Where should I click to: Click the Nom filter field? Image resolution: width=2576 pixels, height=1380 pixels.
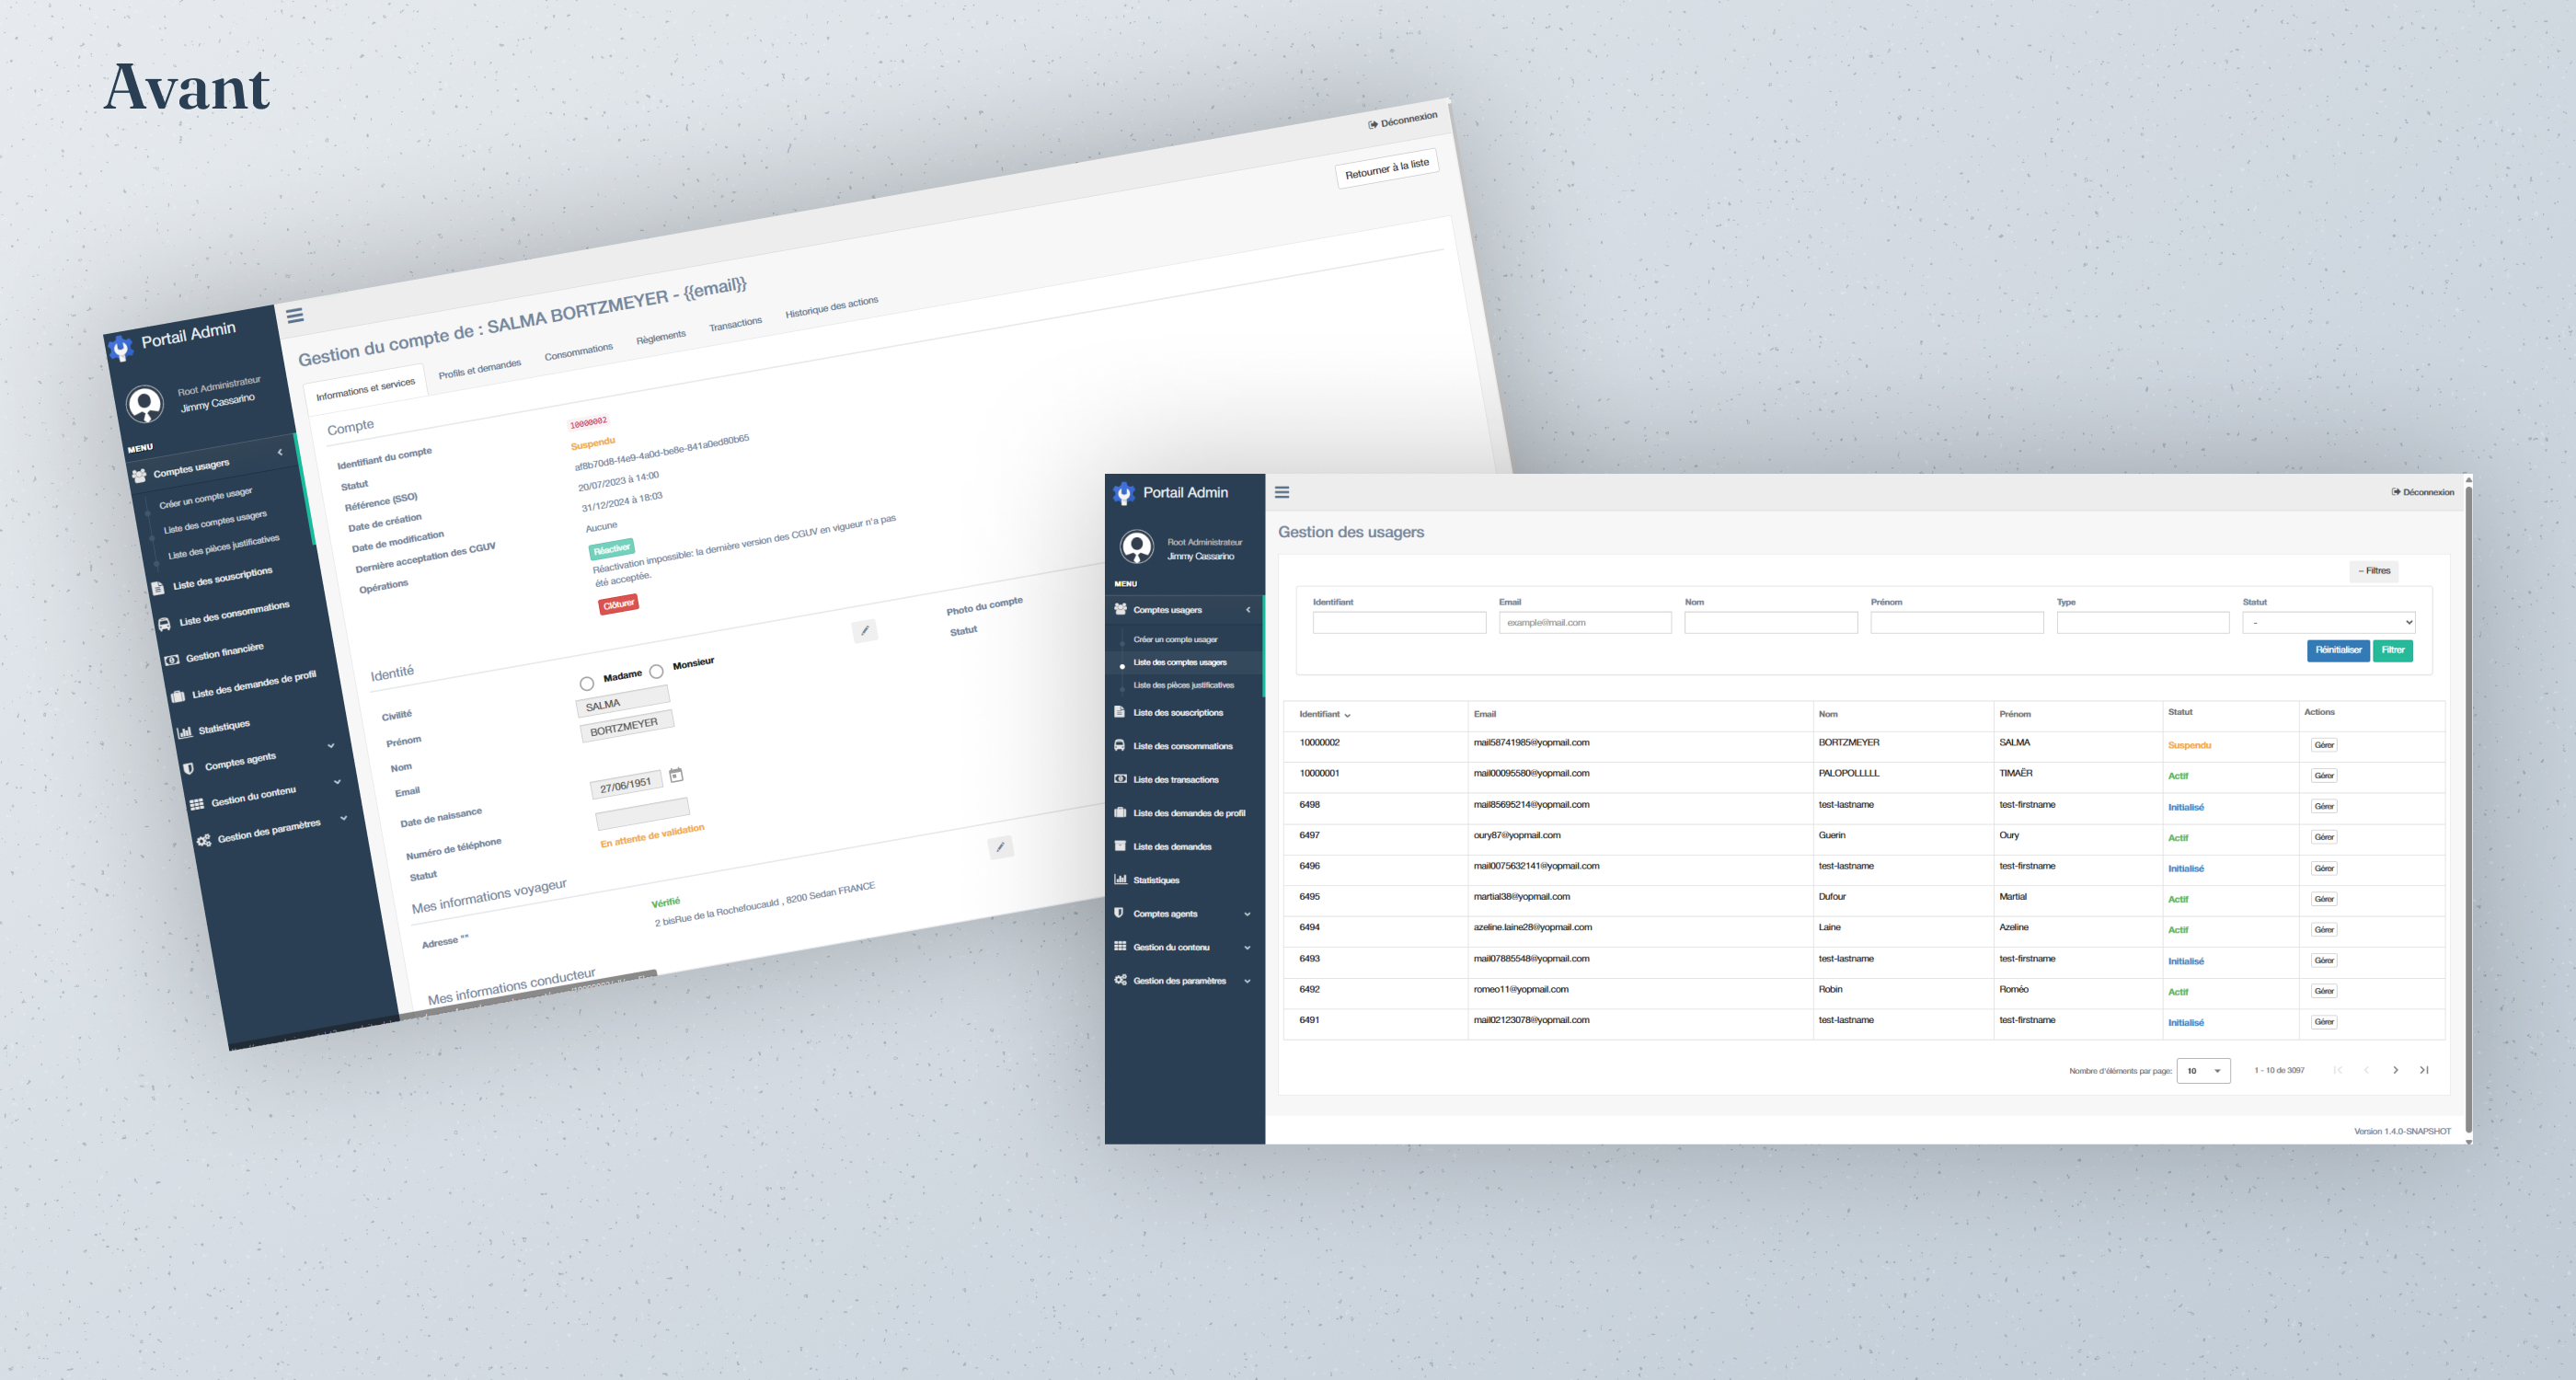pyautogui.click(x=1771, y=622)
